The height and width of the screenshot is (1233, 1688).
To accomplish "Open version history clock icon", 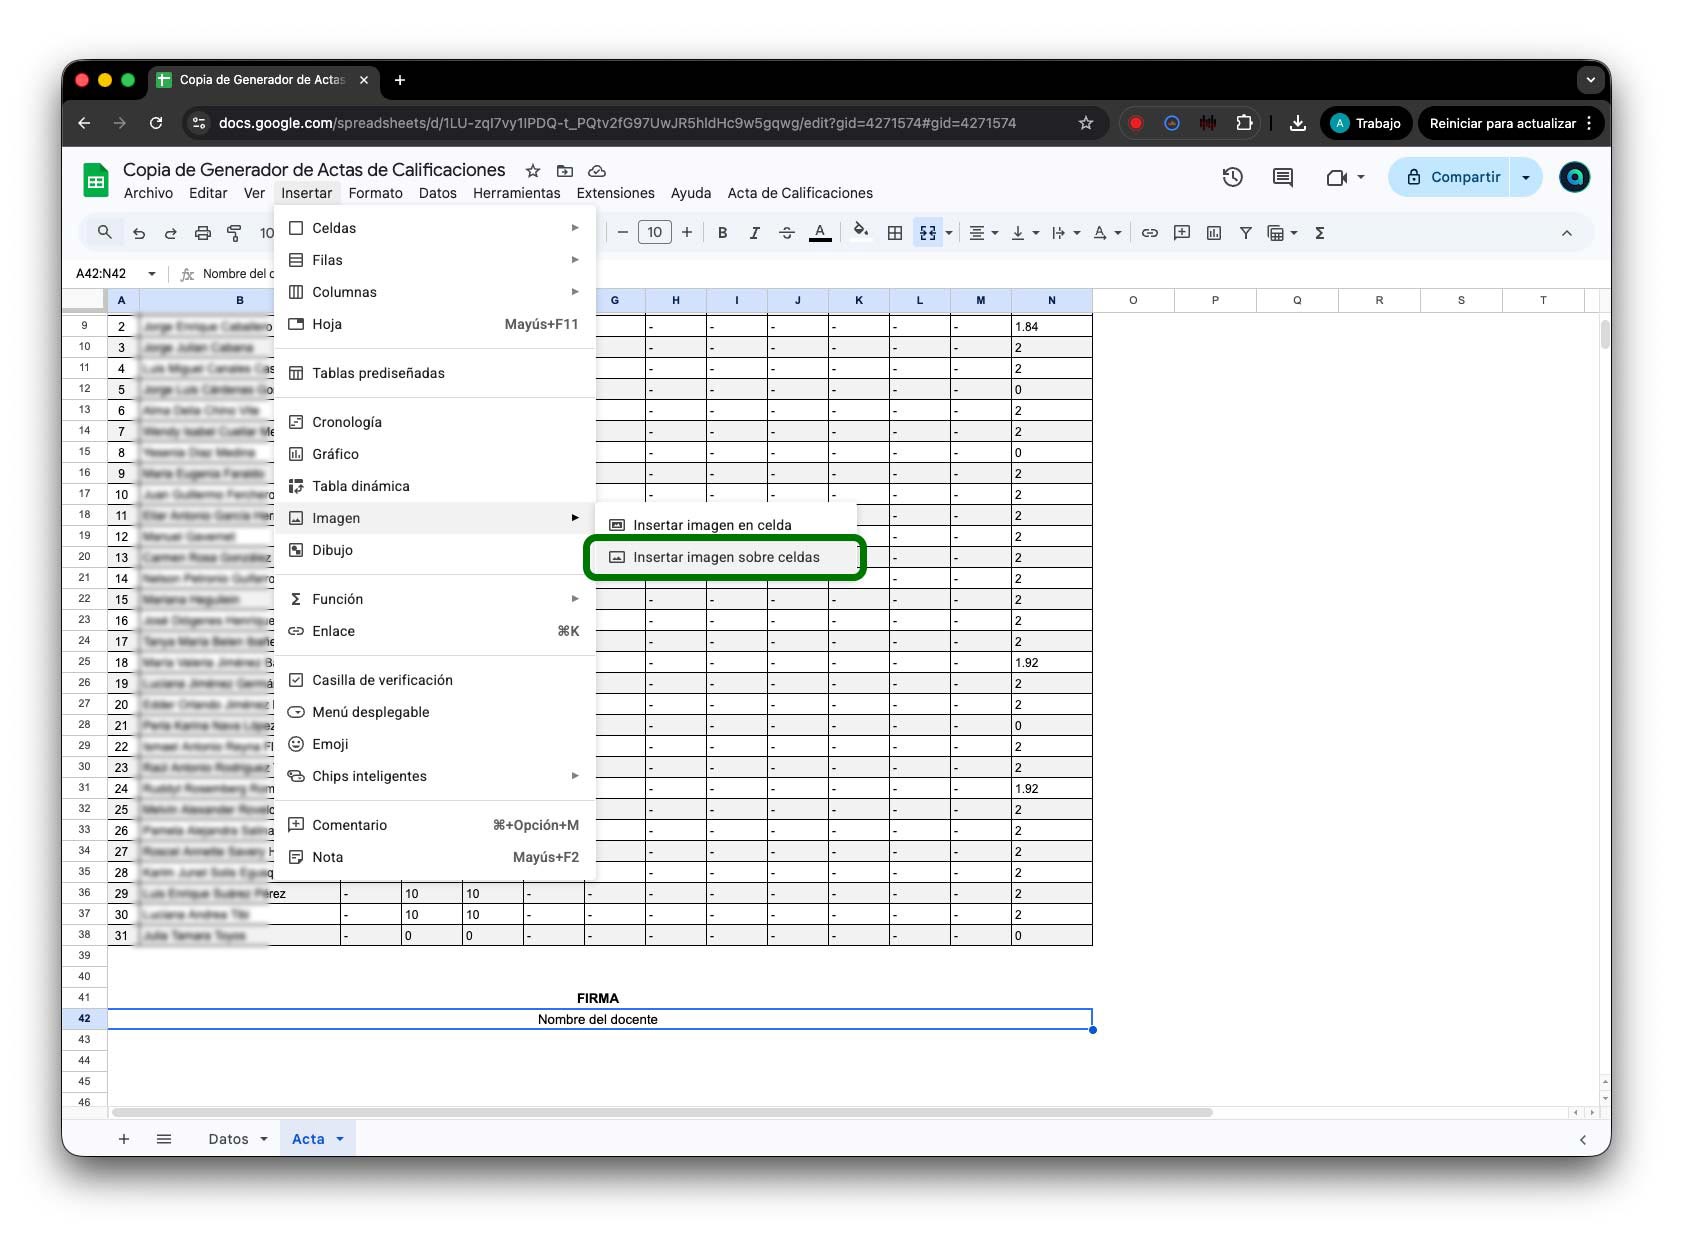I will click(x=1233, y=177).
